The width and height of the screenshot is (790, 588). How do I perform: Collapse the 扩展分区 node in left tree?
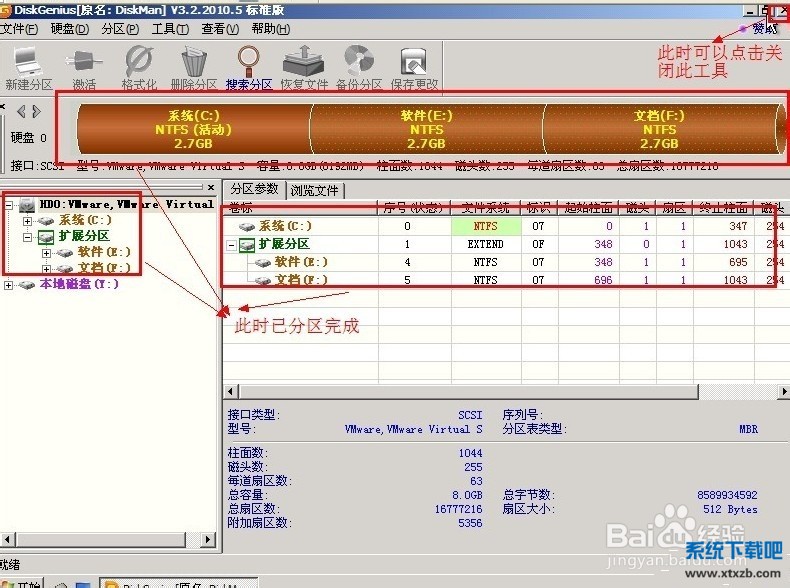pyautogui.click(x=28, y=237)
